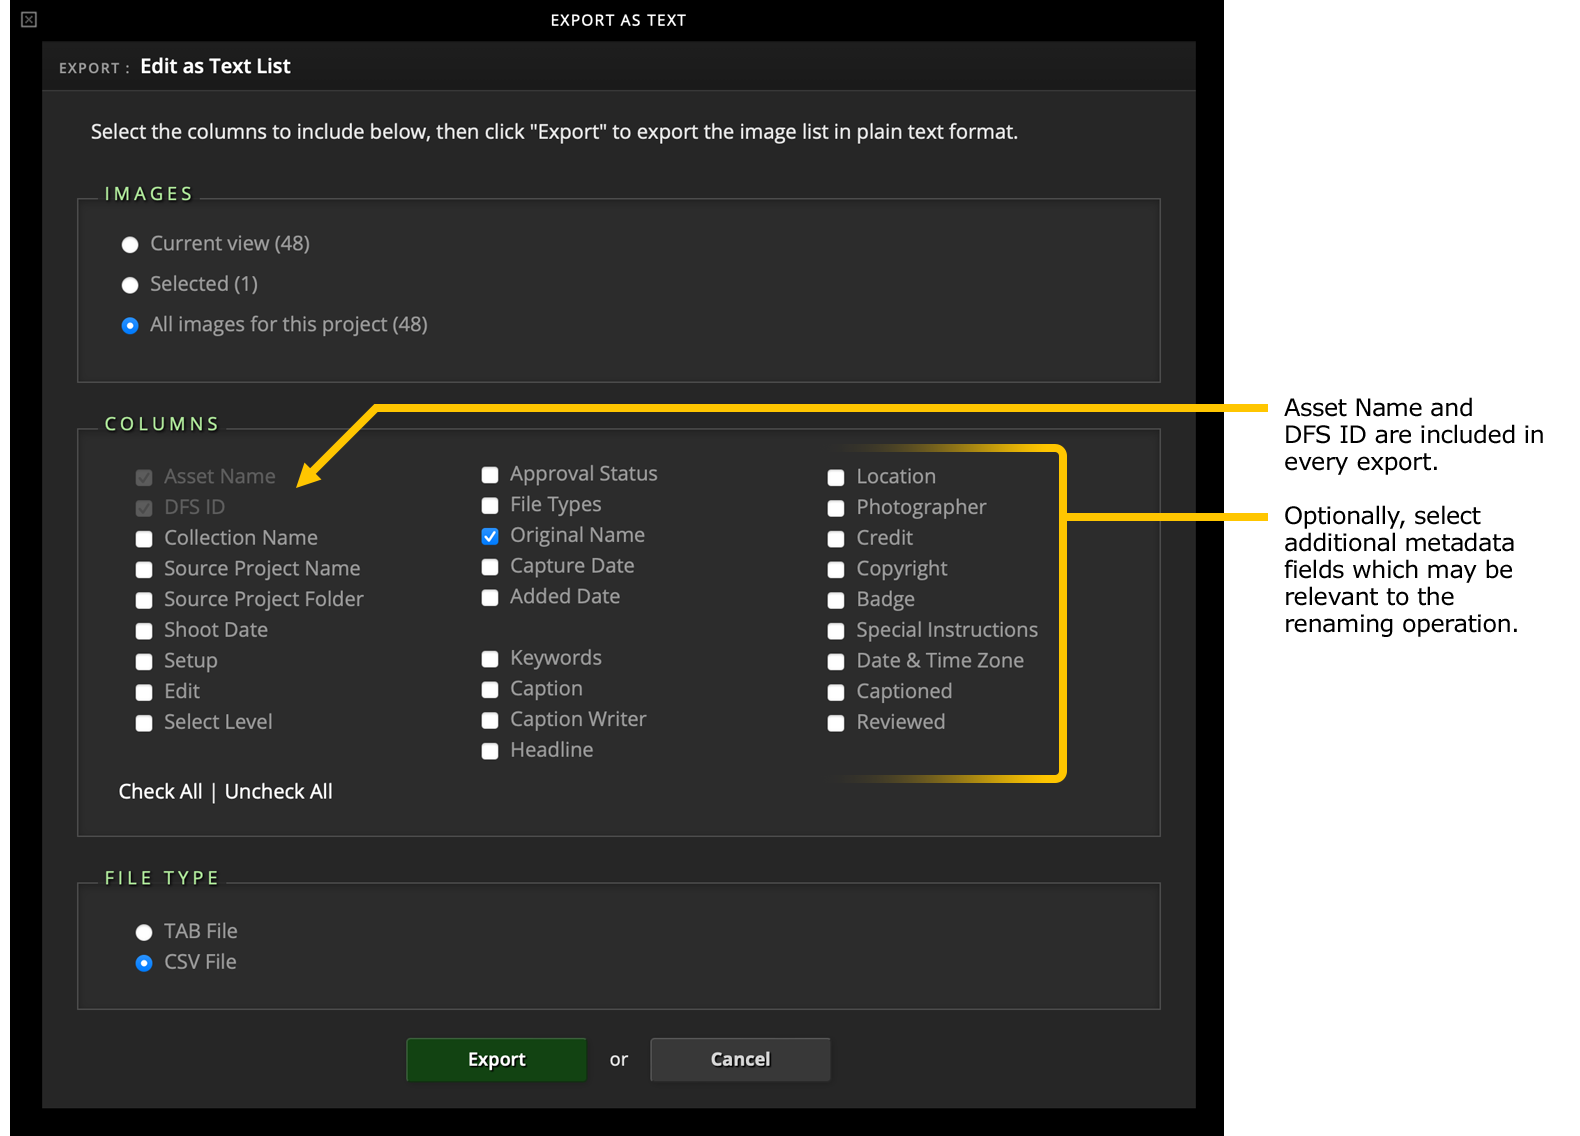This screenshot has width=1580, height=1136.
Task: Check the Source Project Name column
Action: pos(144,570)
